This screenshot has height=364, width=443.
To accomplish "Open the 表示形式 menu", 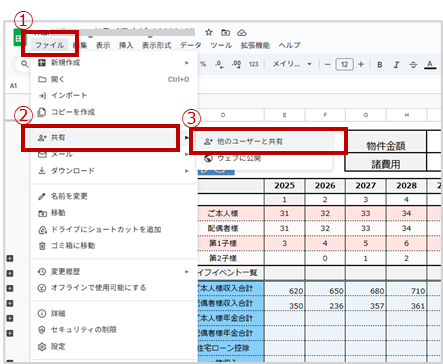I will click(x=156, y=45).
